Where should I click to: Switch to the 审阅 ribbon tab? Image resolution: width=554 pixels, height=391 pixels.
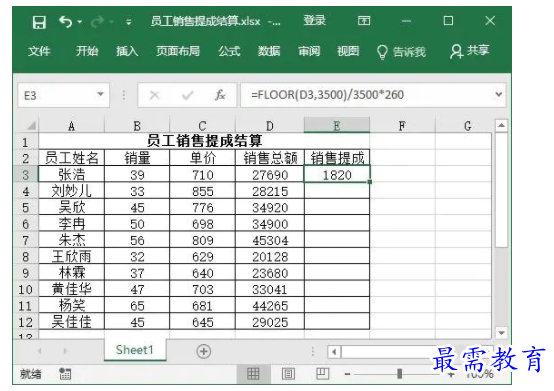click(x=309, y=51)
